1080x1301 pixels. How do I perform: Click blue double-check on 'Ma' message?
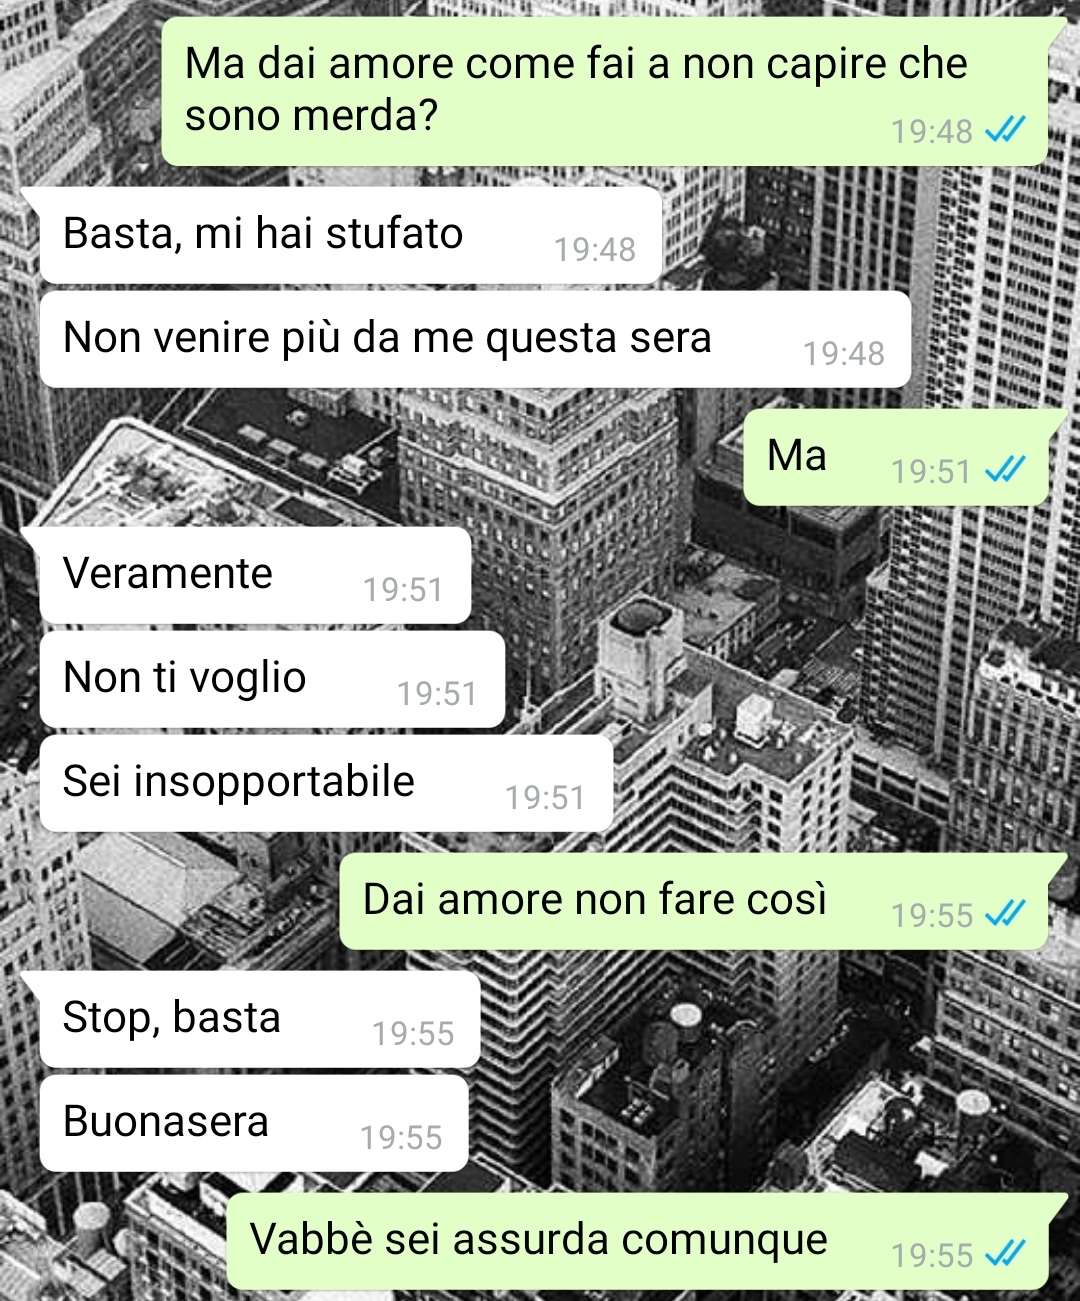(x=1005, y=470)
